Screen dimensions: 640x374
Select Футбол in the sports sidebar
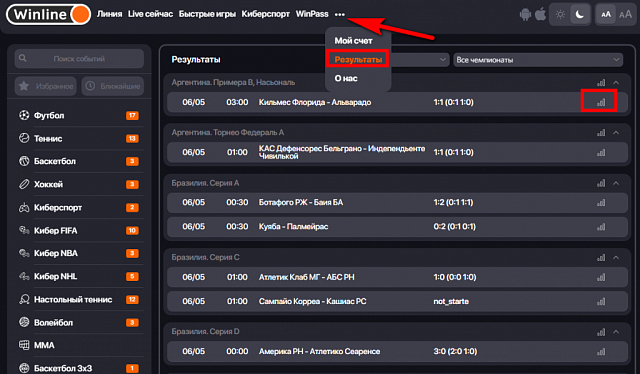pyautogui.click(x=79, y=116)
